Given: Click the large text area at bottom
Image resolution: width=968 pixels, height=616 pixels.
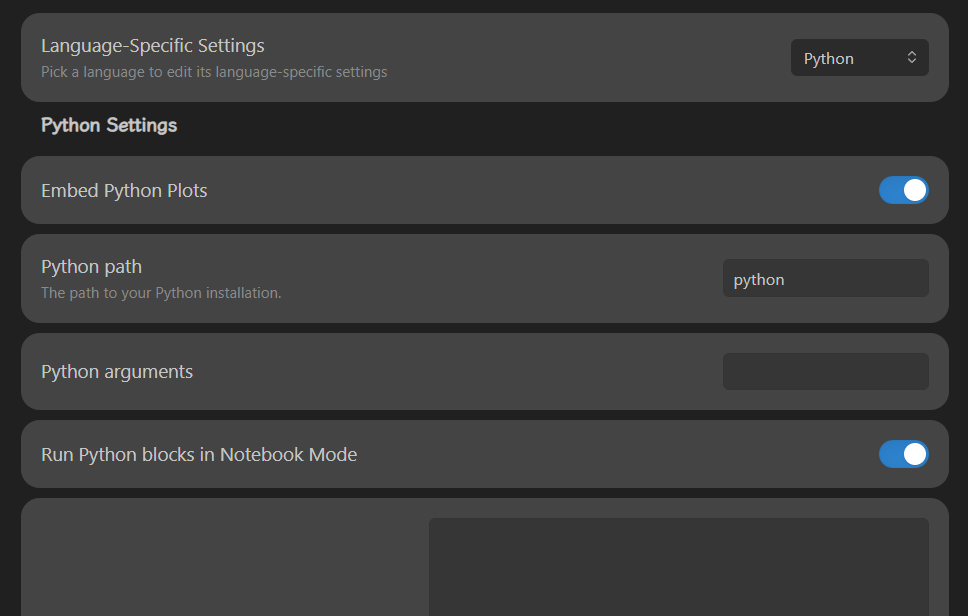Looking at the screenshot, I should pyautogui.click(x=678, y=567).
